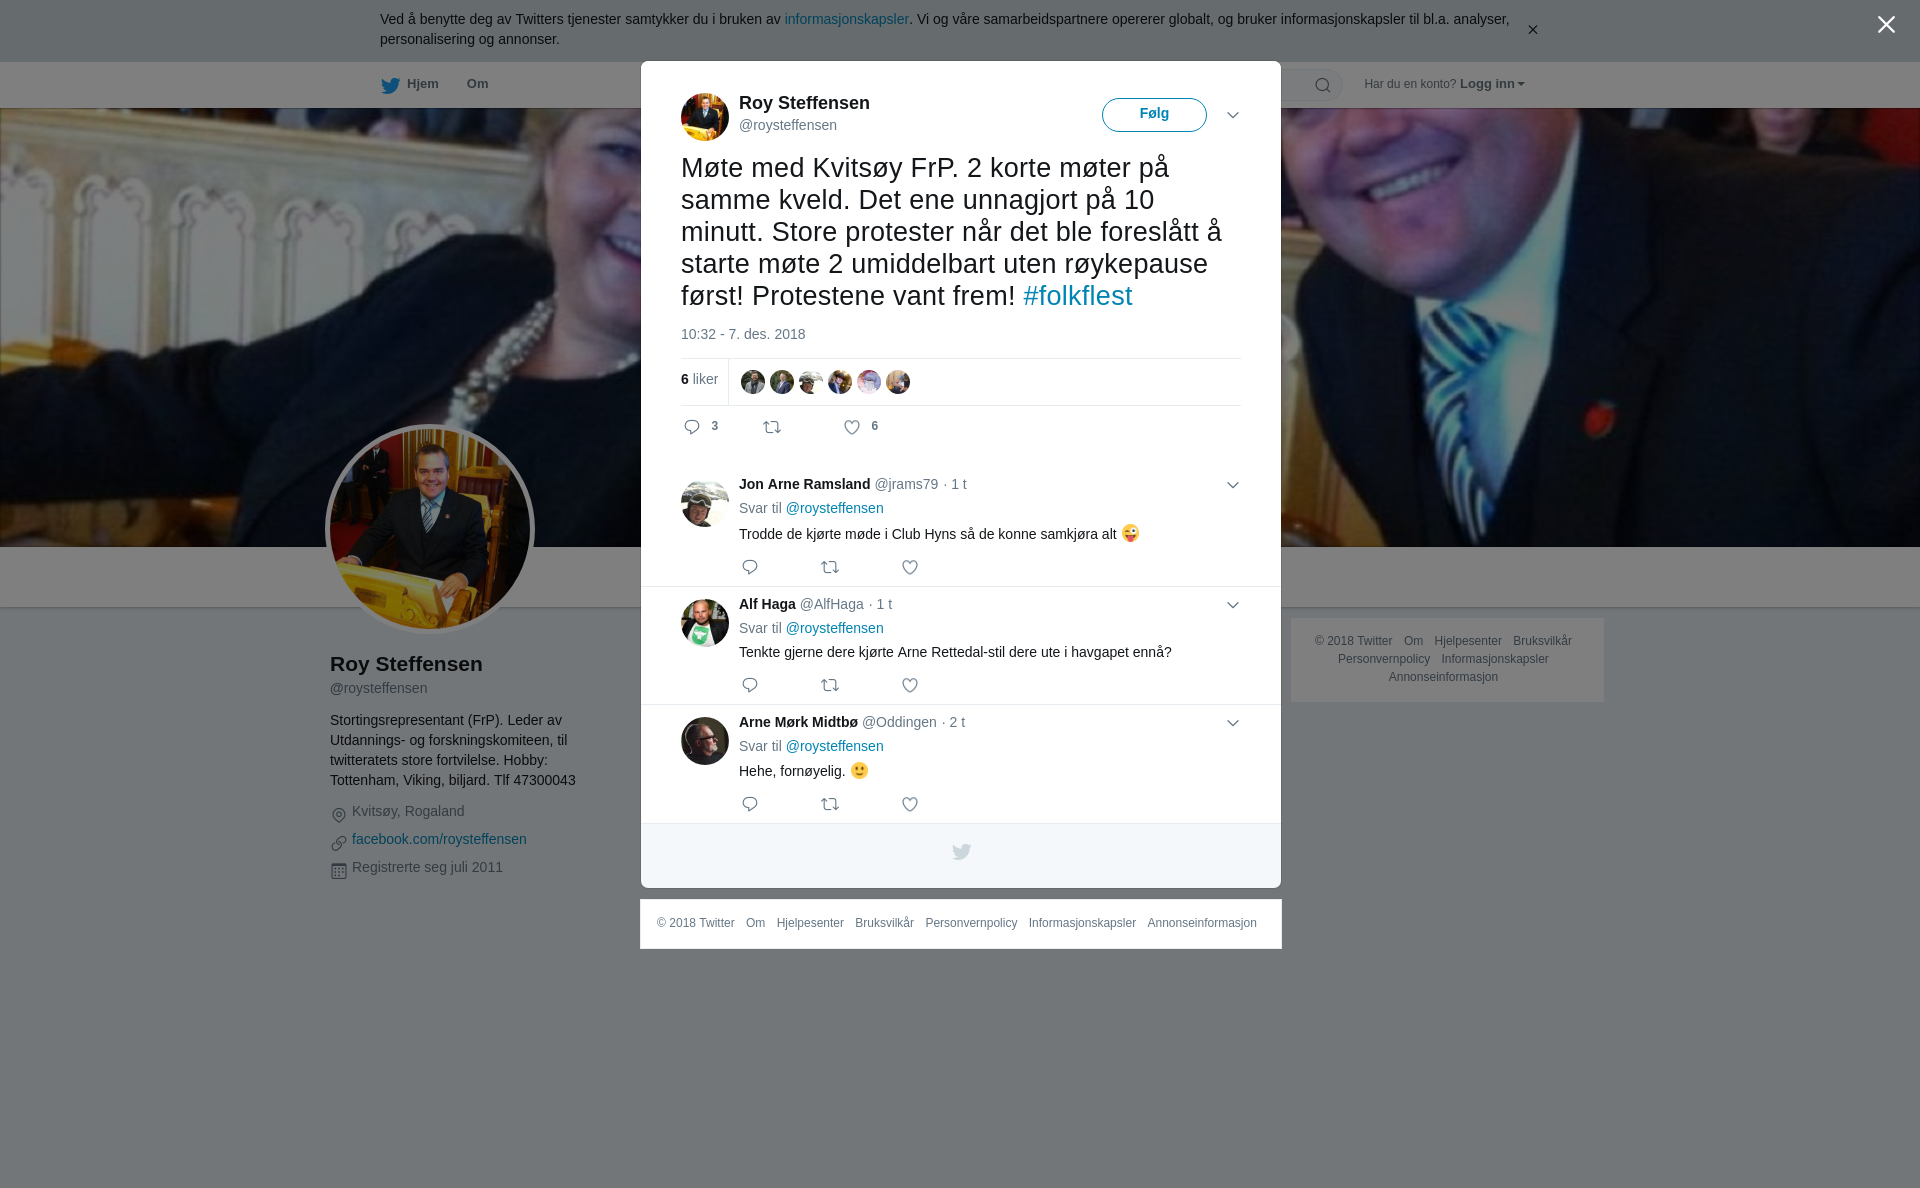Screen dimensions: 1920x1188
Task: Click Twitter bird icon at modal bottom
Action: click(x=961, y=853)
